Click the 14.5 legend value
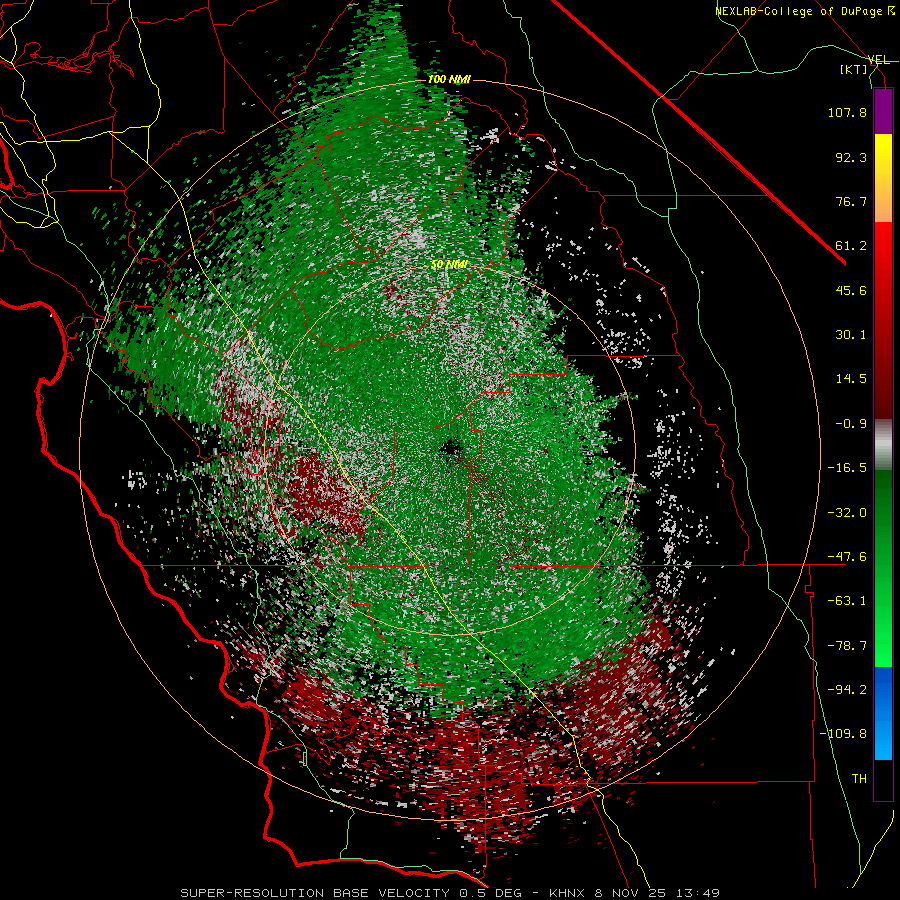Viewport: 900px width, 900px height. click(x=851, y=379)
